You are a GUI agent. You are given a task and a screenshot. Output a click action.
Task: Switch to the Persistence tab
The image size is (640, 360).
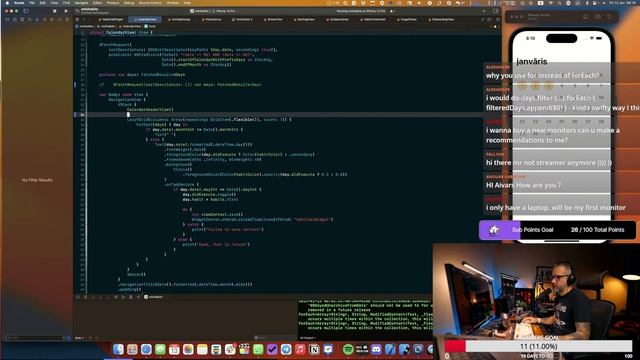point(211,19)
